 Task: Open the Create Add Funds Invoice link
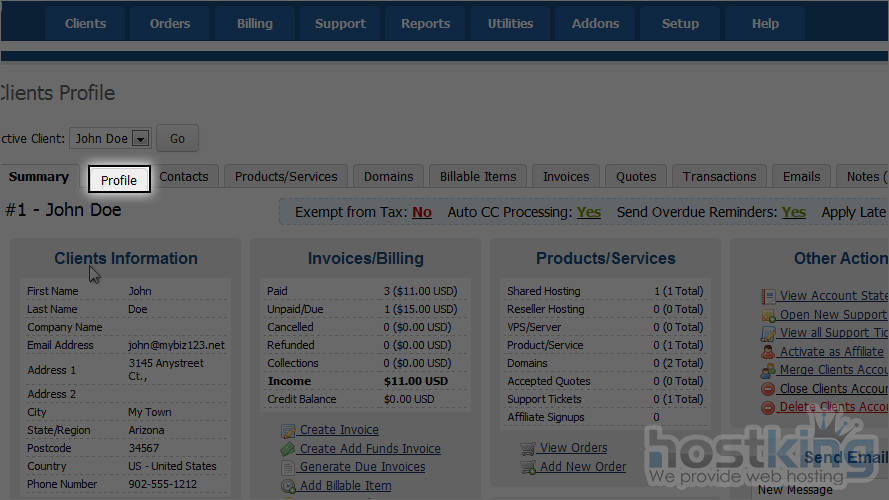click(370, 449)
